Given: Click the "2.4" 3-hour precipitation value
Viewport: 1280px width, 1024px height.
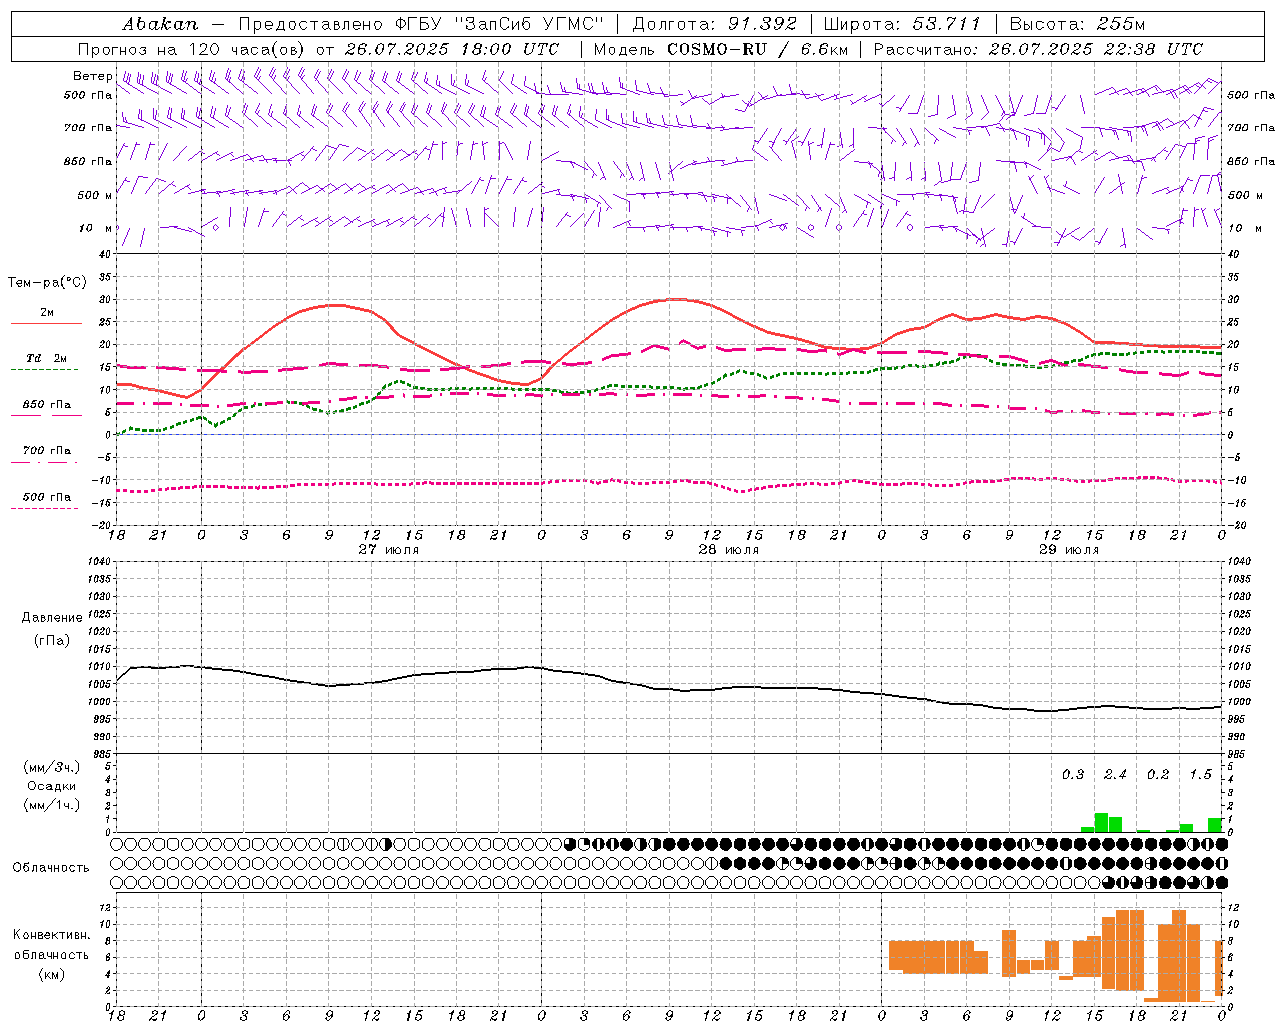Looking at the screenshot, I should pyautogui.click(x=1116, y=775).
